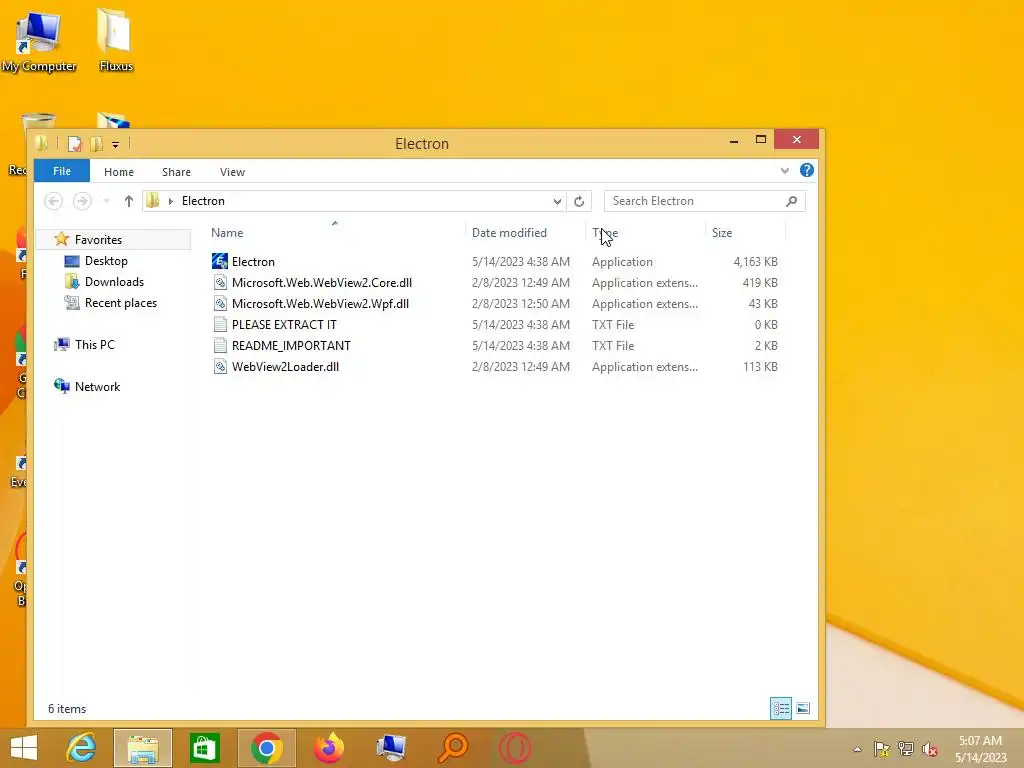The width and height of the screenshot is (1024, 768).
Task: Click the File Explorer taskbar button
Action: point(143,748)
